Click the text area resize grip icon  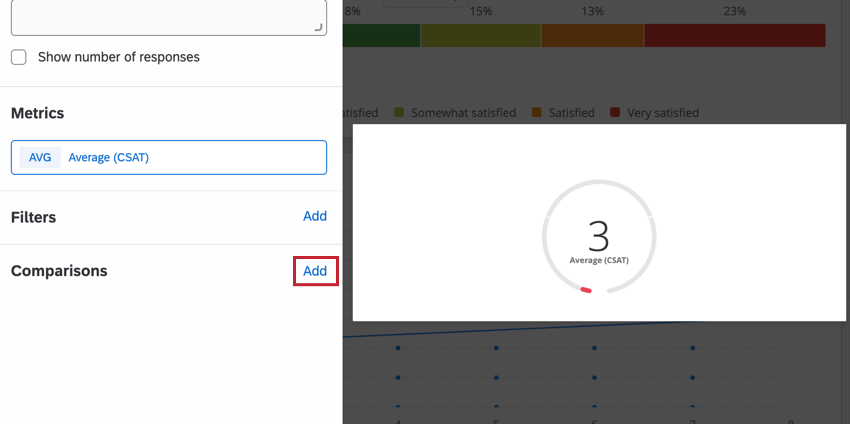(318, 28)
